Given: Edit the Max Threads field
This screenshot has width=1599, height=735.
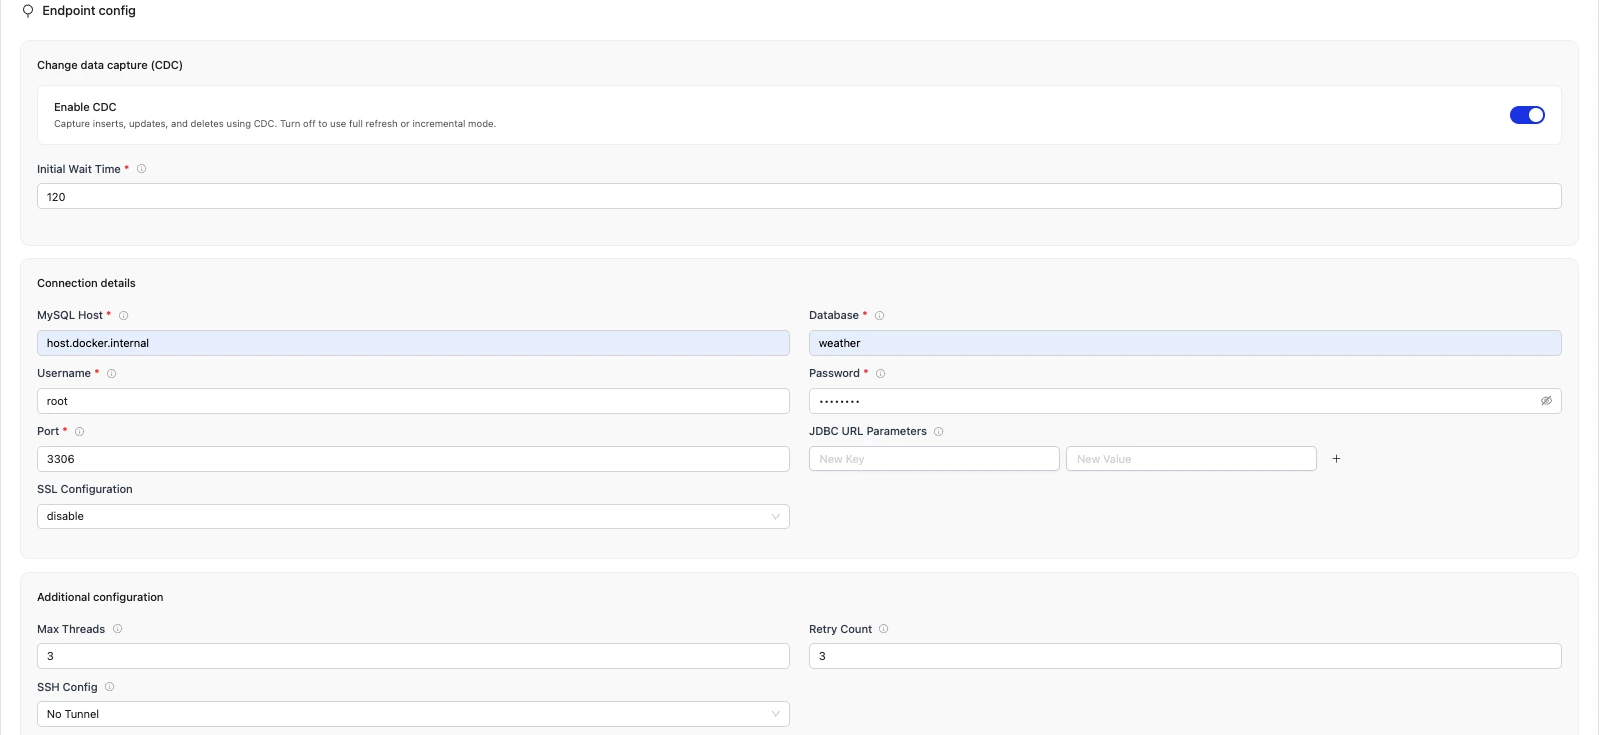Looking at the screenshot, I should [x=413, y=656].
